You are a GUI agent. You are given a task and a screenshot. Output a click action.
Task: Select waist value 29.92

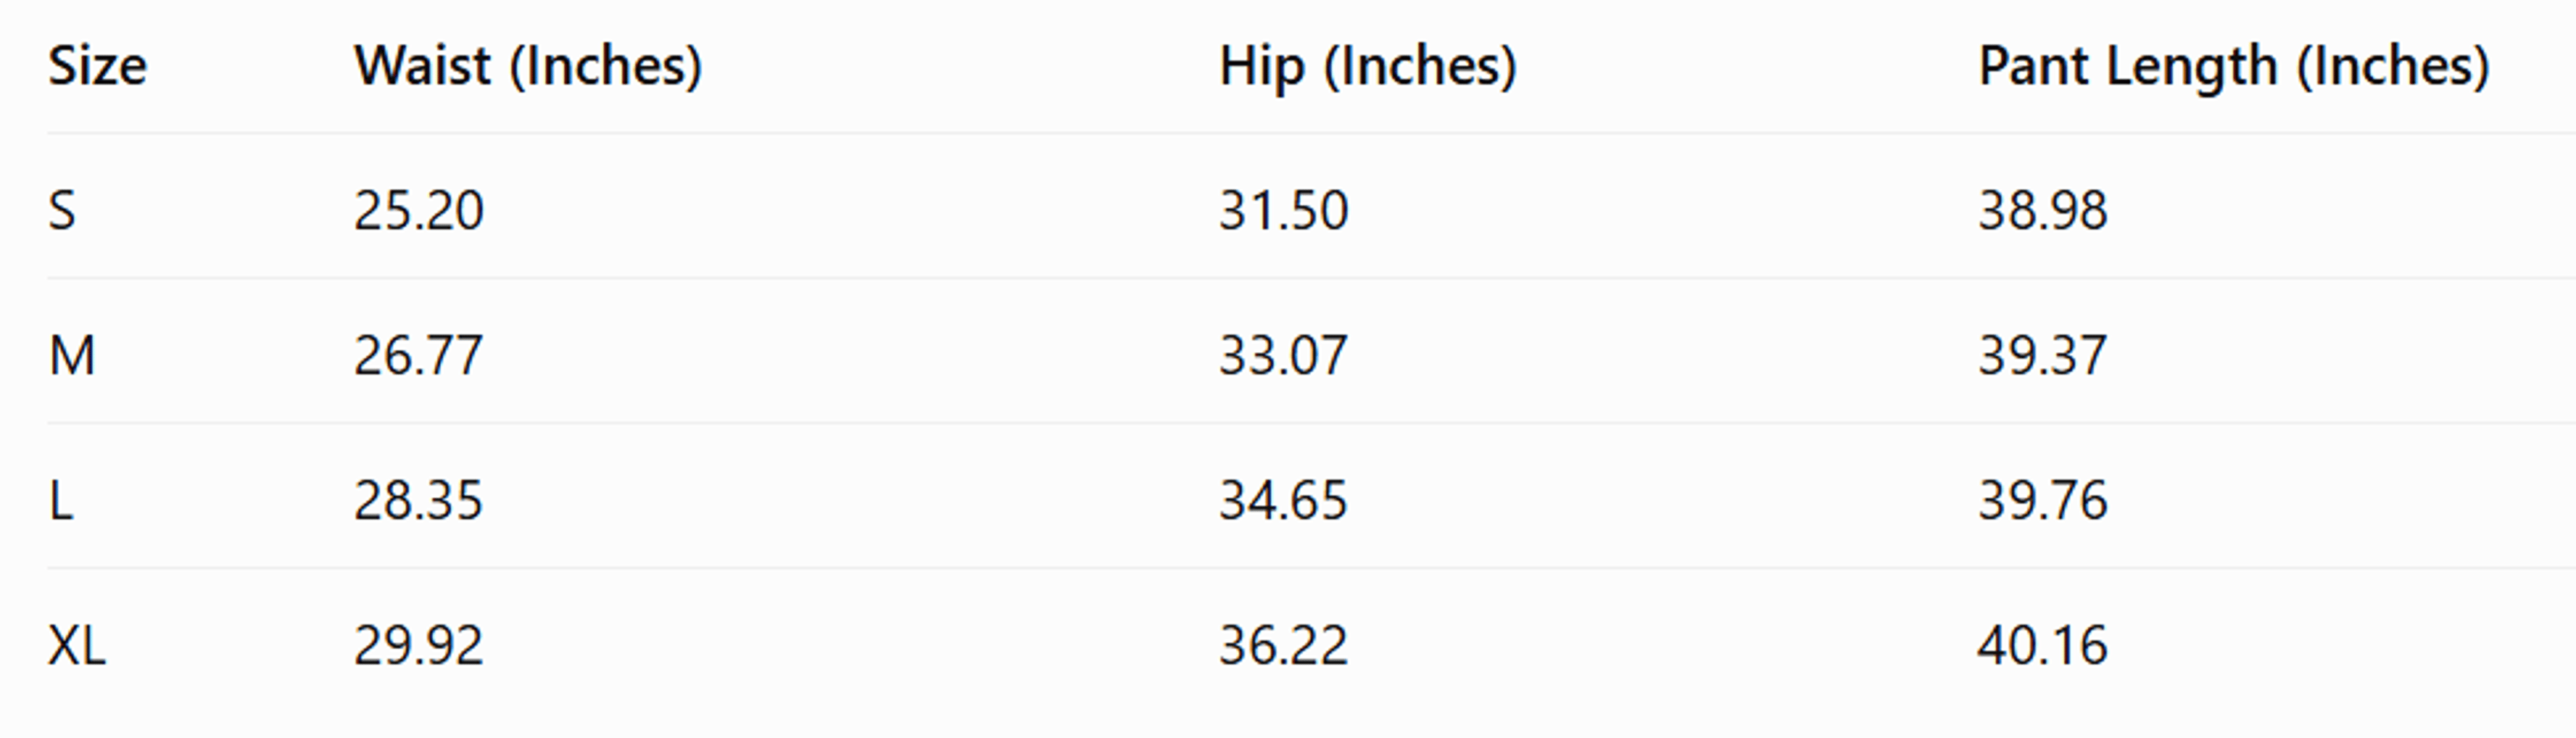419,645
